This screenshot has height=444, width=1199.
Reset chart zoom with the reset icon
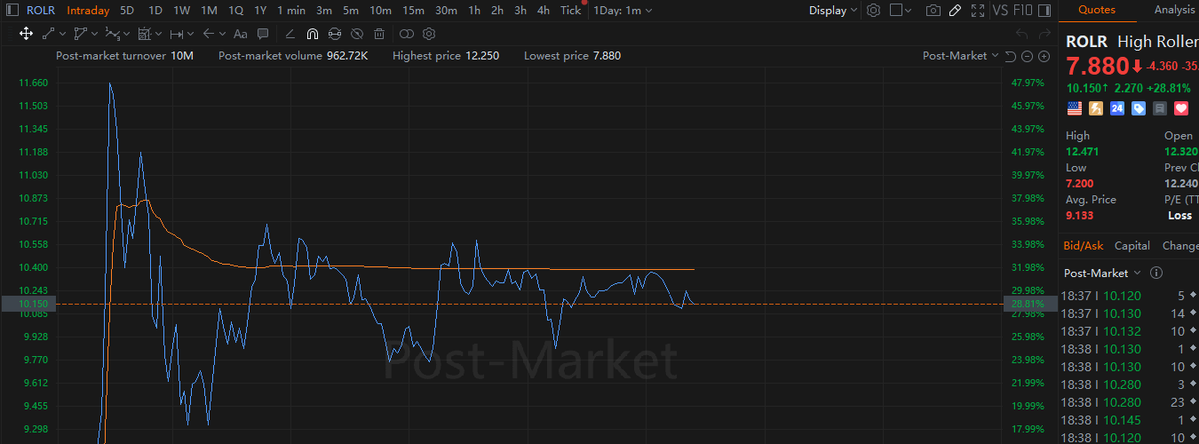[1010, 56]
